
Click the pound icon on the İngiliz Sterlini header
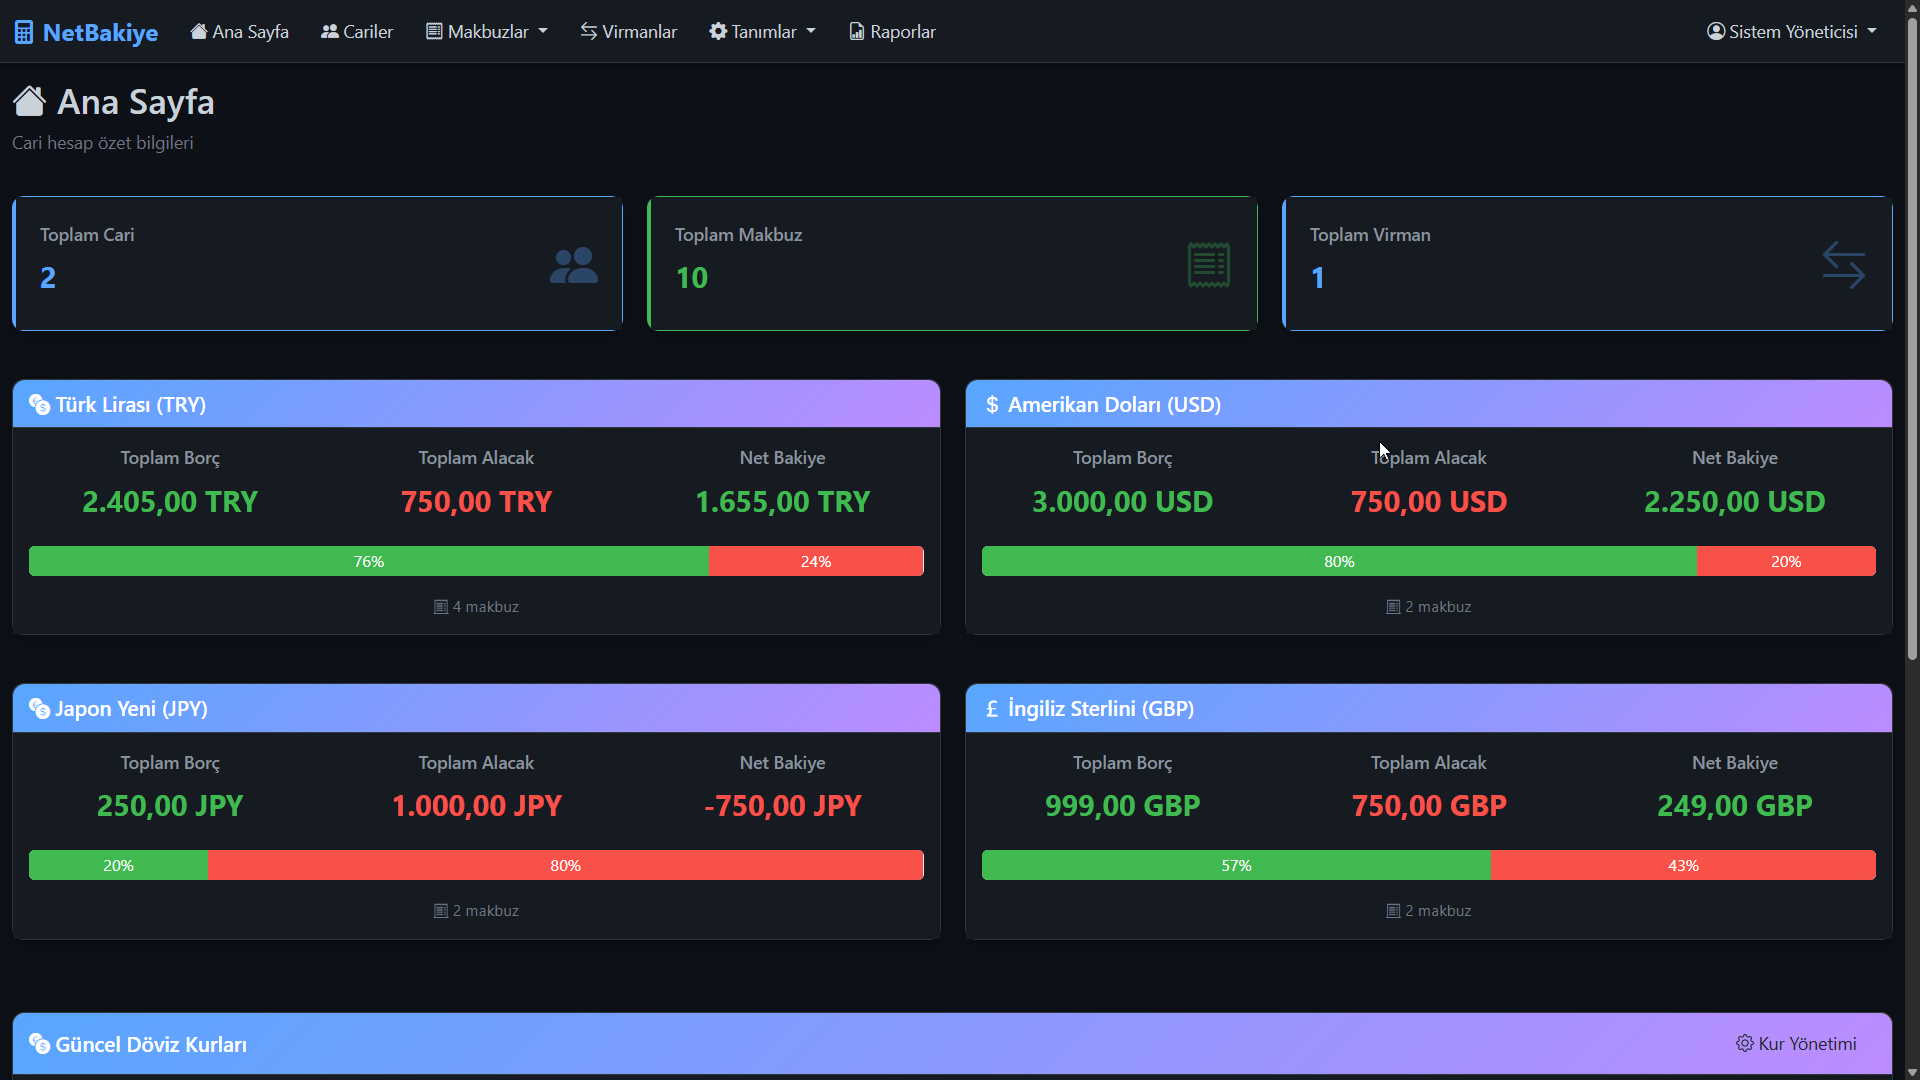(991, 709)
